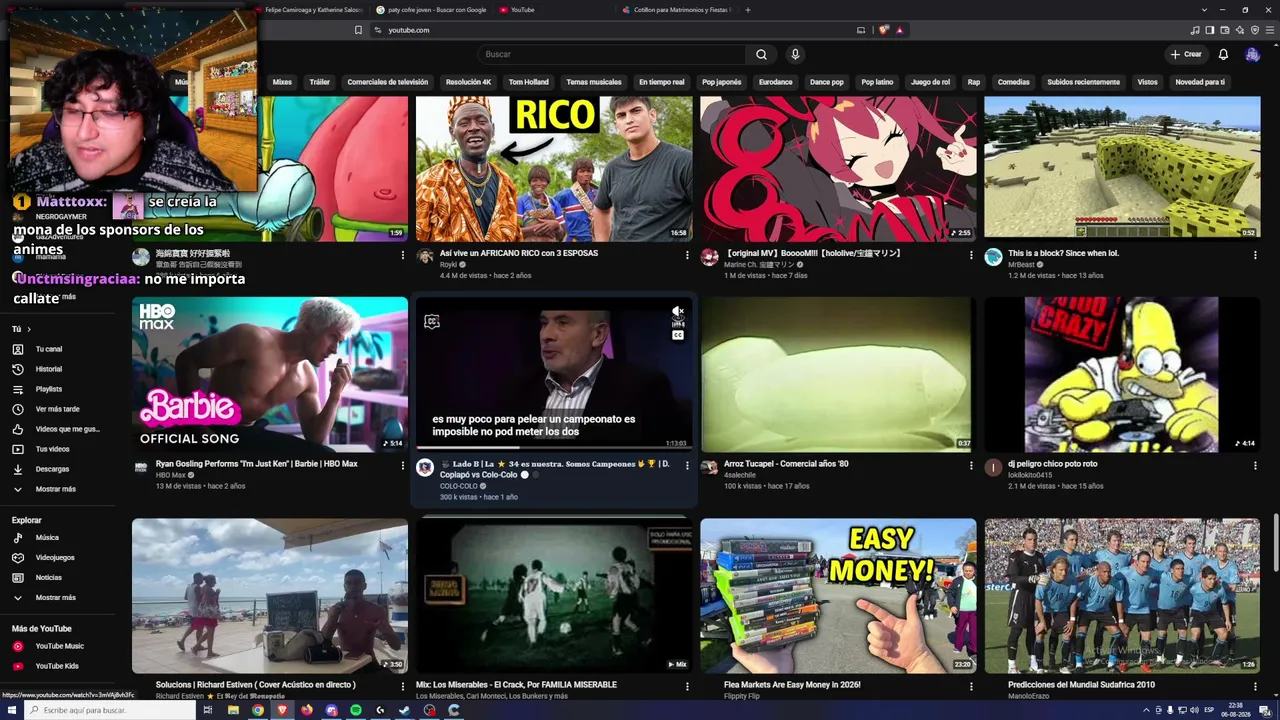Unmute the previewing Colo-Colo video
Image resolution: width=1280 pixels, height=720 pixels.
click(x=678, y=312)
